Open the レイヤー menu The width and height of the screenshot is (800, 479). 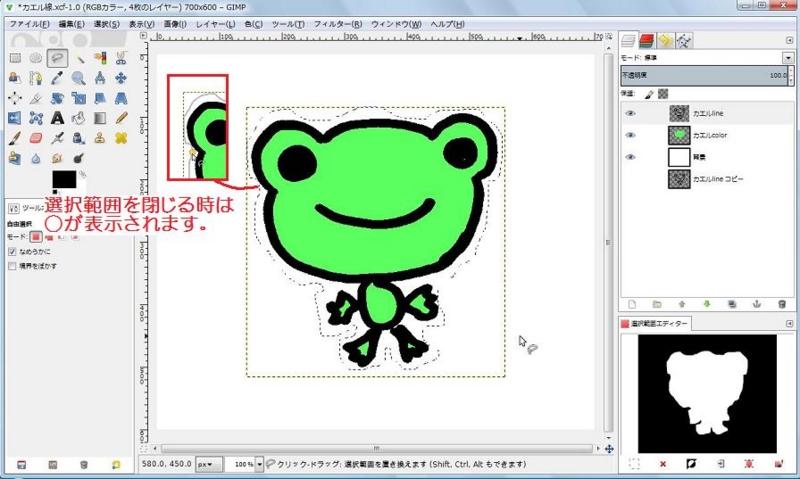click(x=215, y=24)
